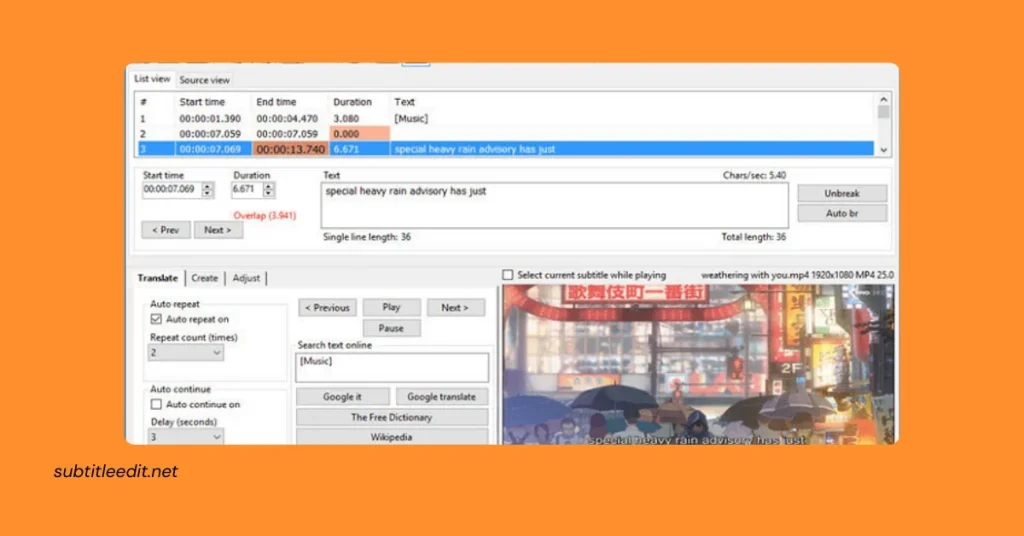Viewport: 1024px width, 536px height.
Task: Open the Create tab
Action: click(205, 278)
